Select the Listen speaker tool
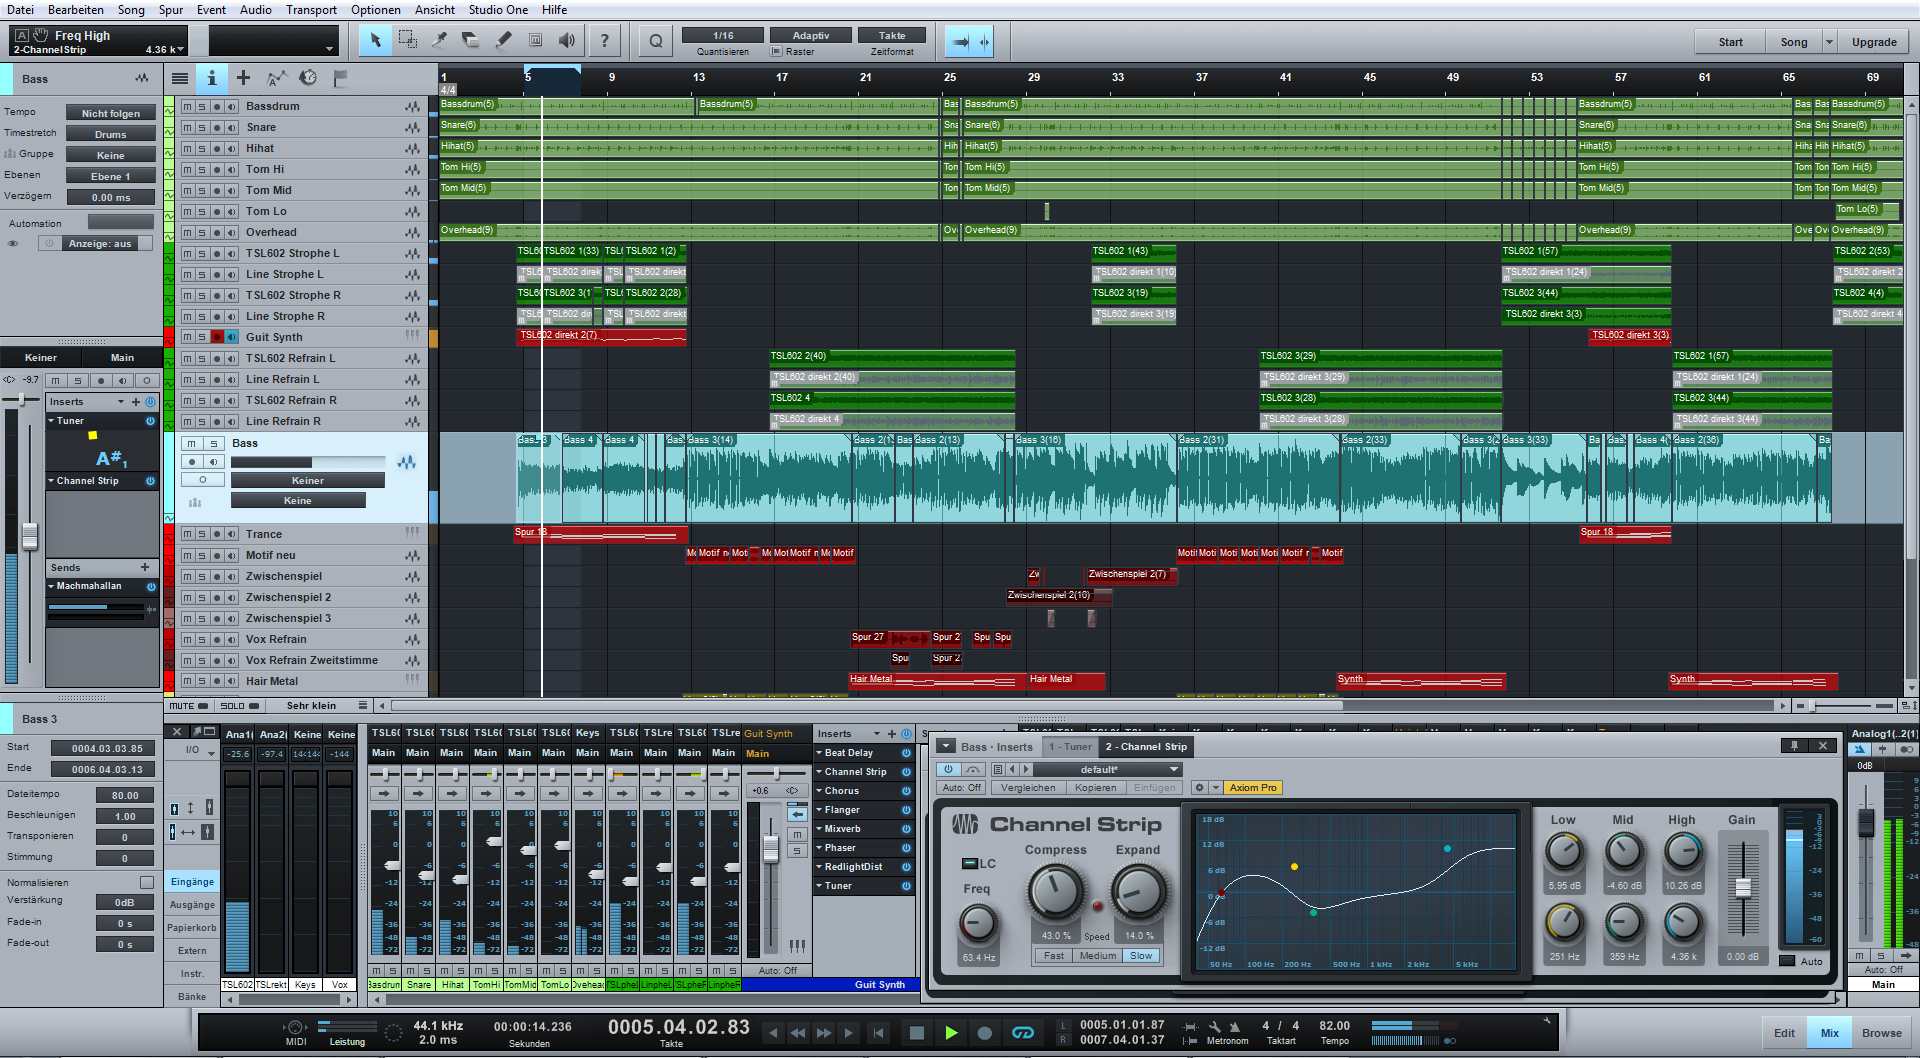The image size is (1920, 1058). tap(567, 41)
